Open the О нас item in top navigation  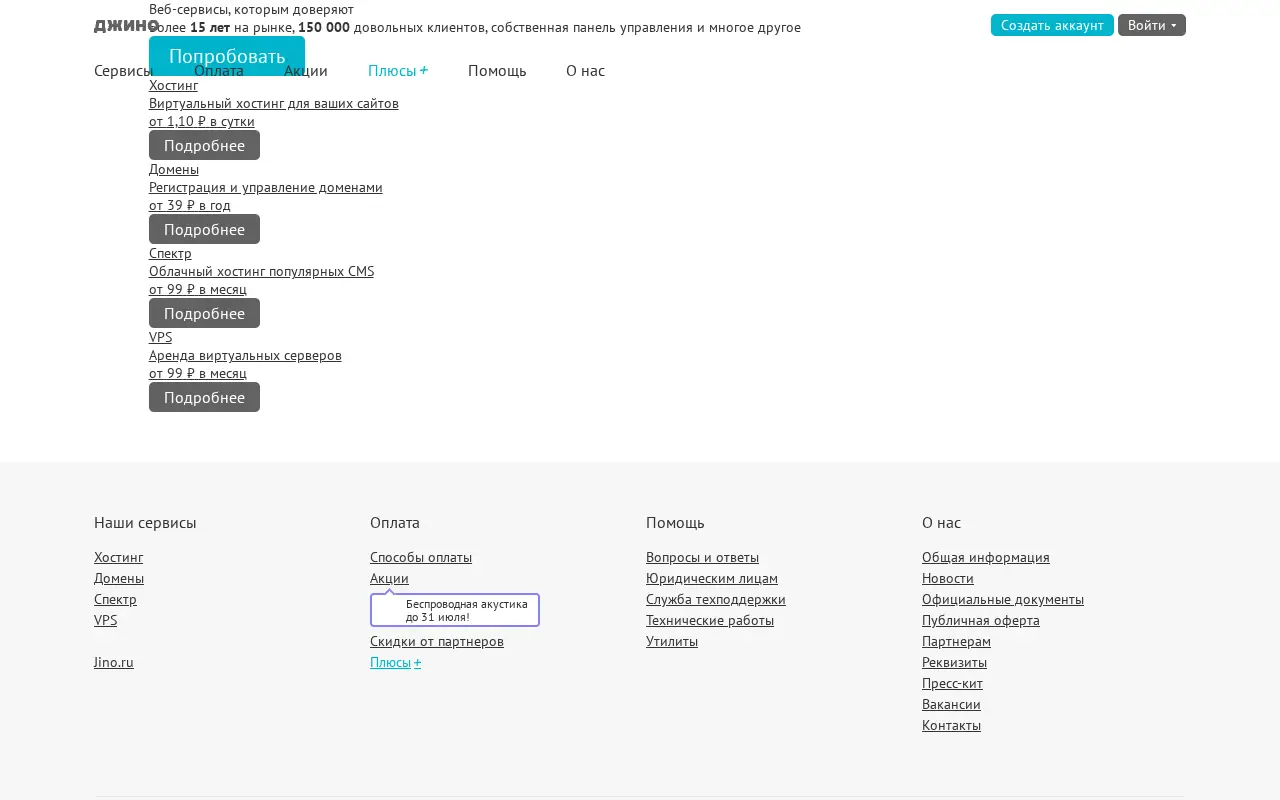pos(585,71)
